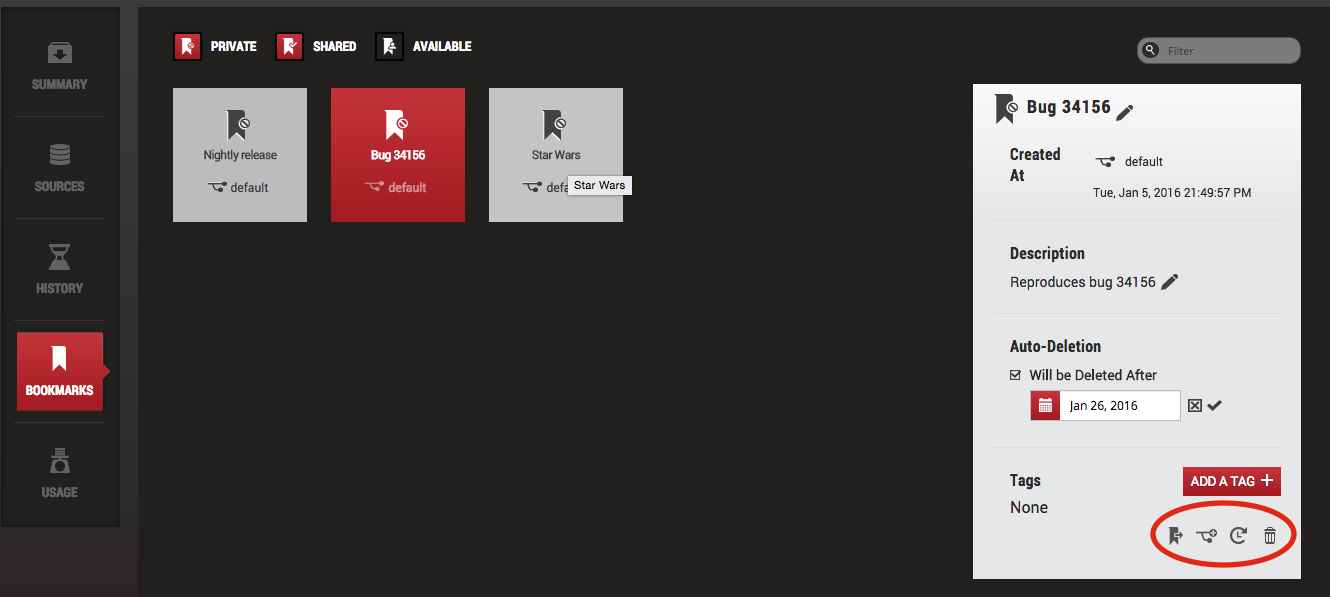Toggle the Shared bookmarks filter
Viewport: 1330px width, 597px height.
pyautogui.click(x=290, y=46)
